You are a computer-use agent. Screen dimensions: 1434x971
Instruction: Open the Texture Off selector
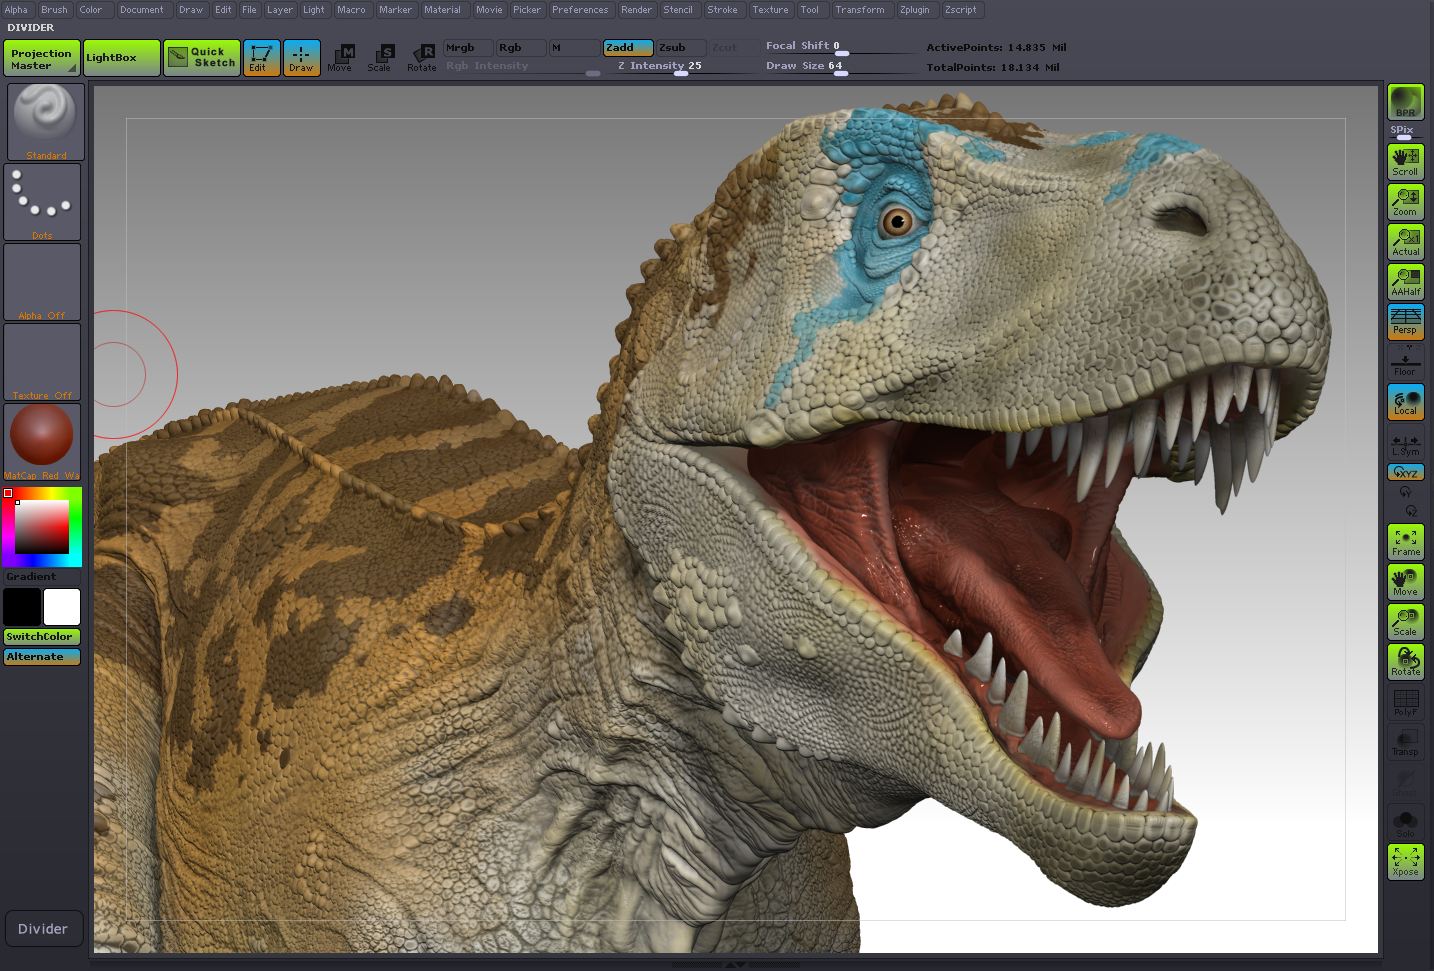(x=42, y=362)
